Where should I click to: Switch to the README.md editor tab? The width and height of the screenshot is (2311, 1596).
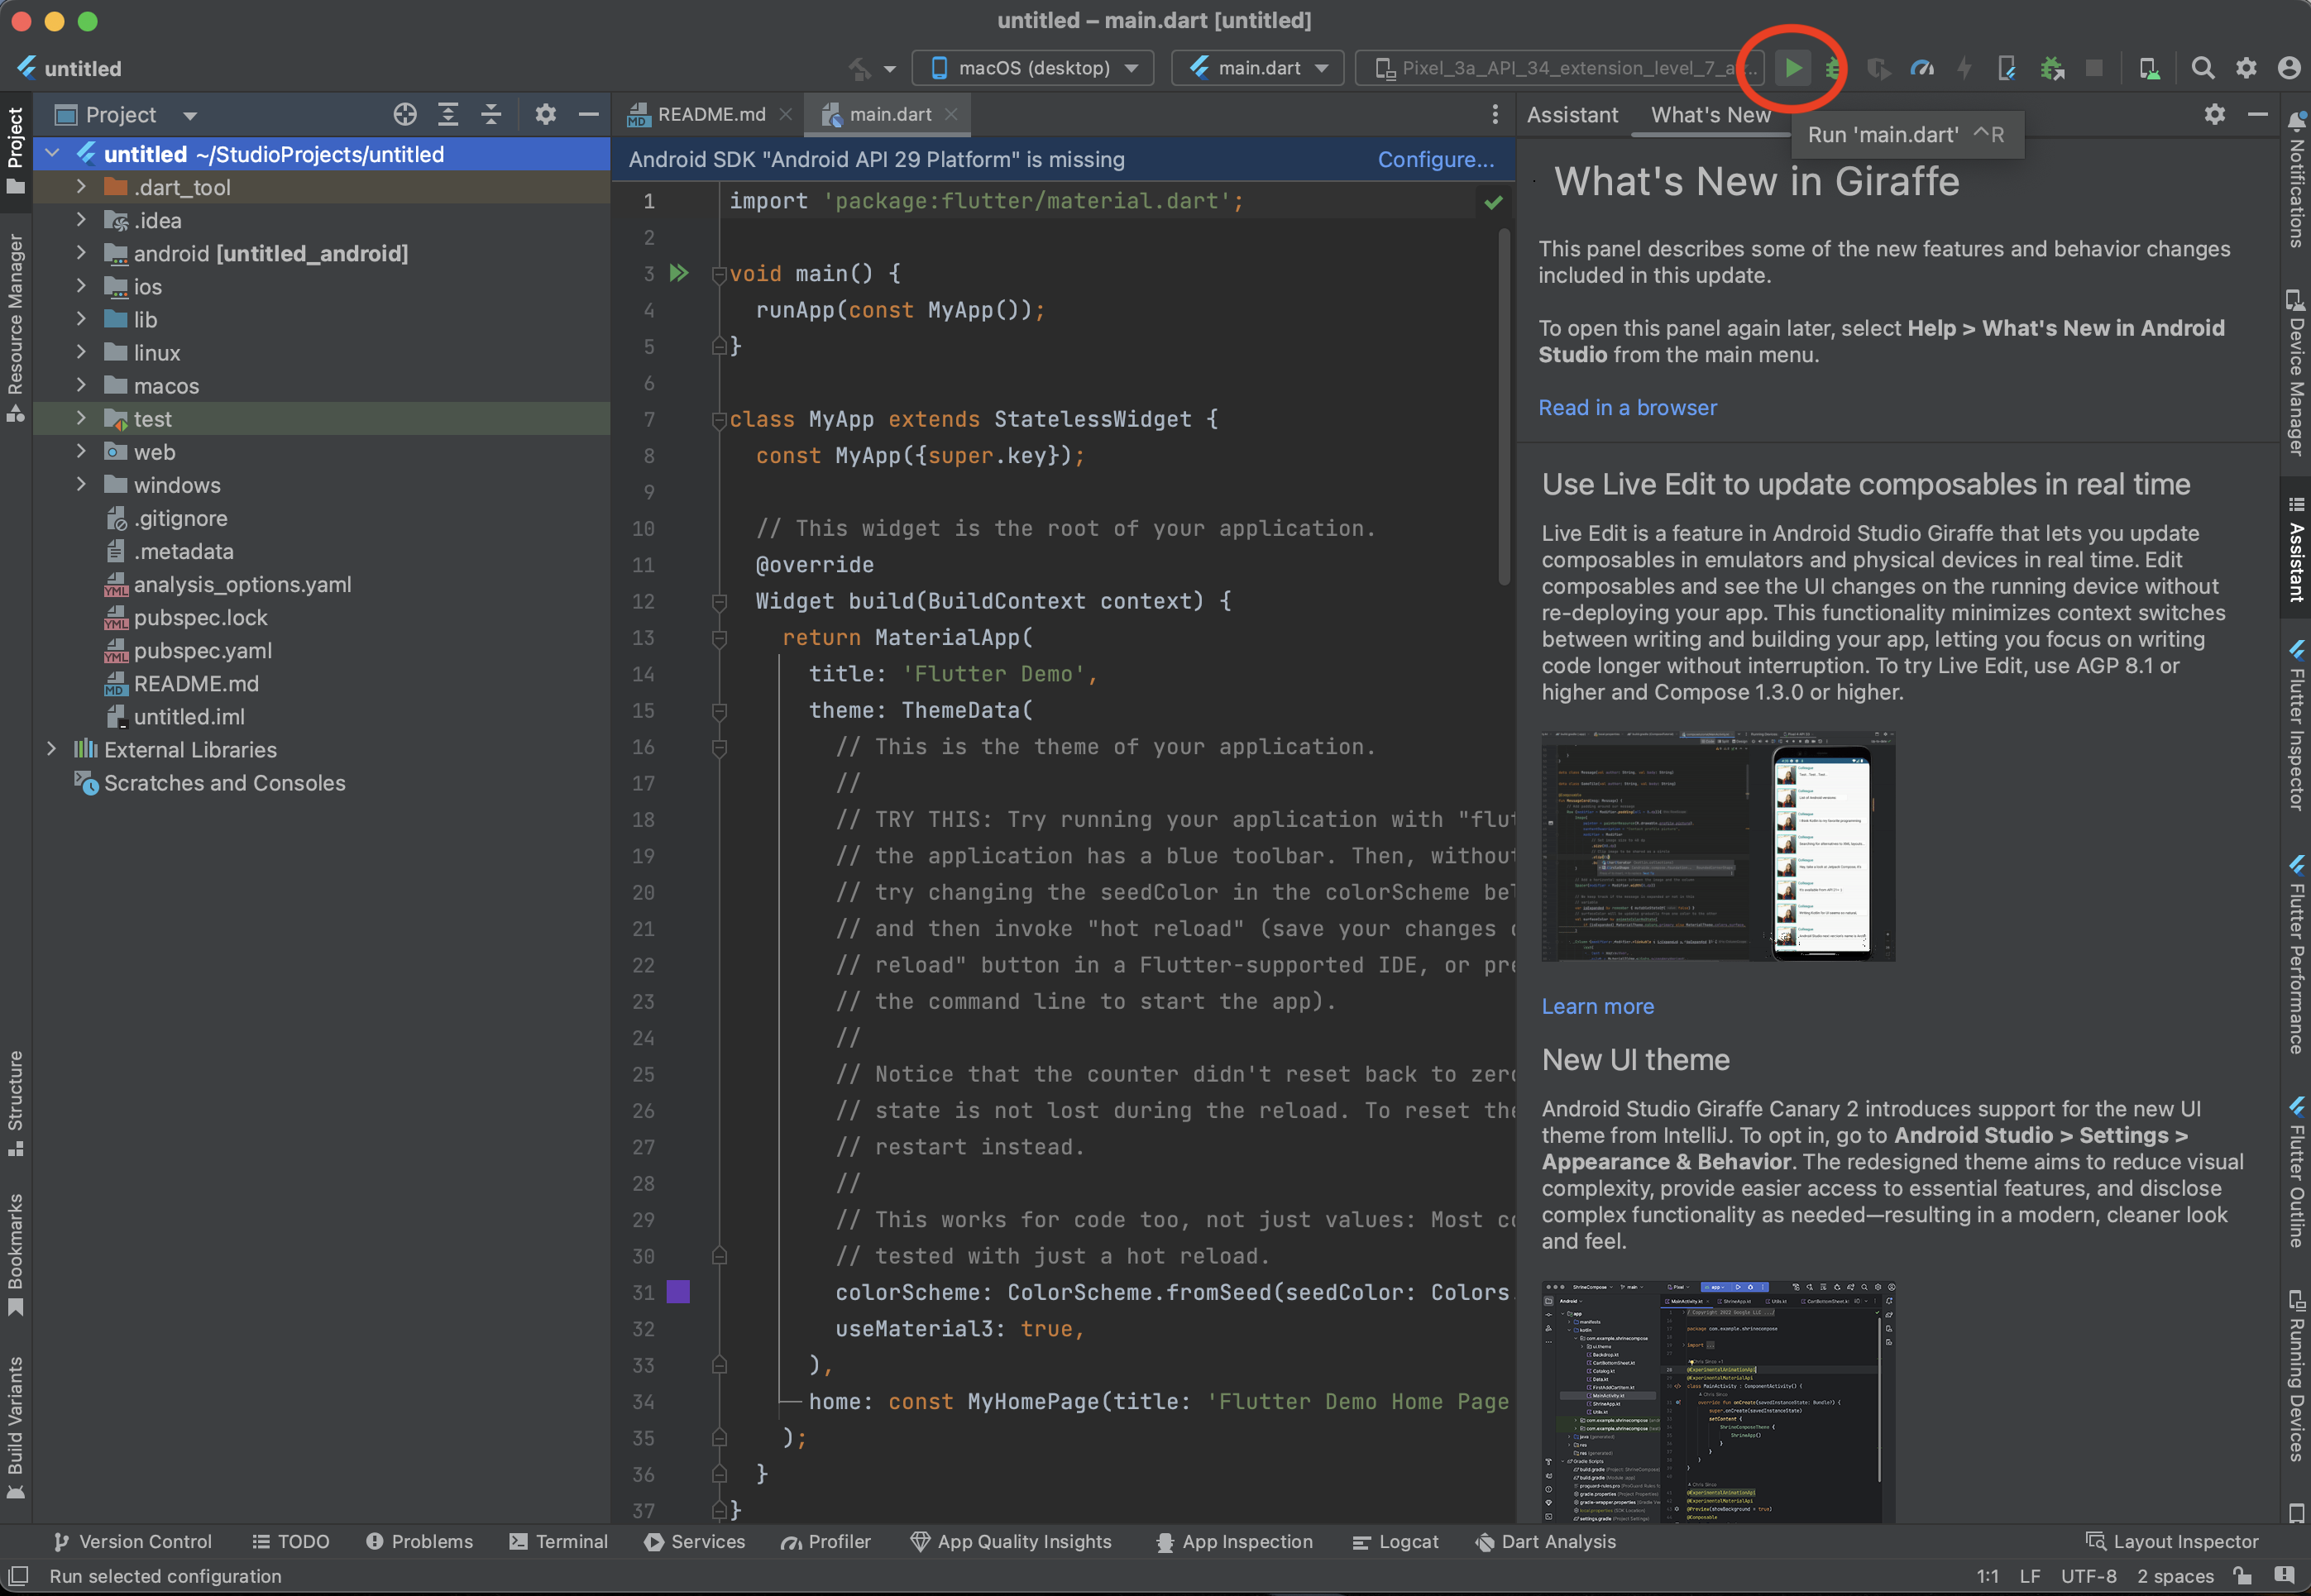710,115
